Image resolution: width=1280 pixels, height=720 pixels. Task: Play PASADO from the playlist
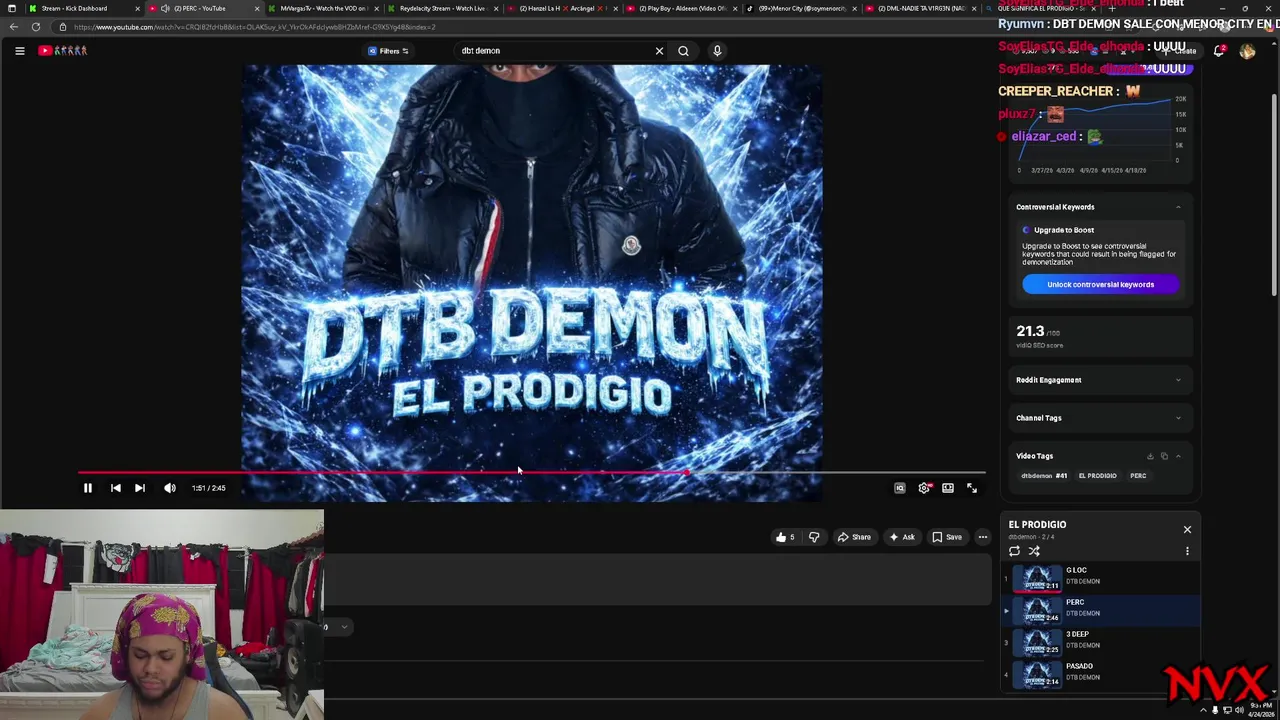[1100, 673]
